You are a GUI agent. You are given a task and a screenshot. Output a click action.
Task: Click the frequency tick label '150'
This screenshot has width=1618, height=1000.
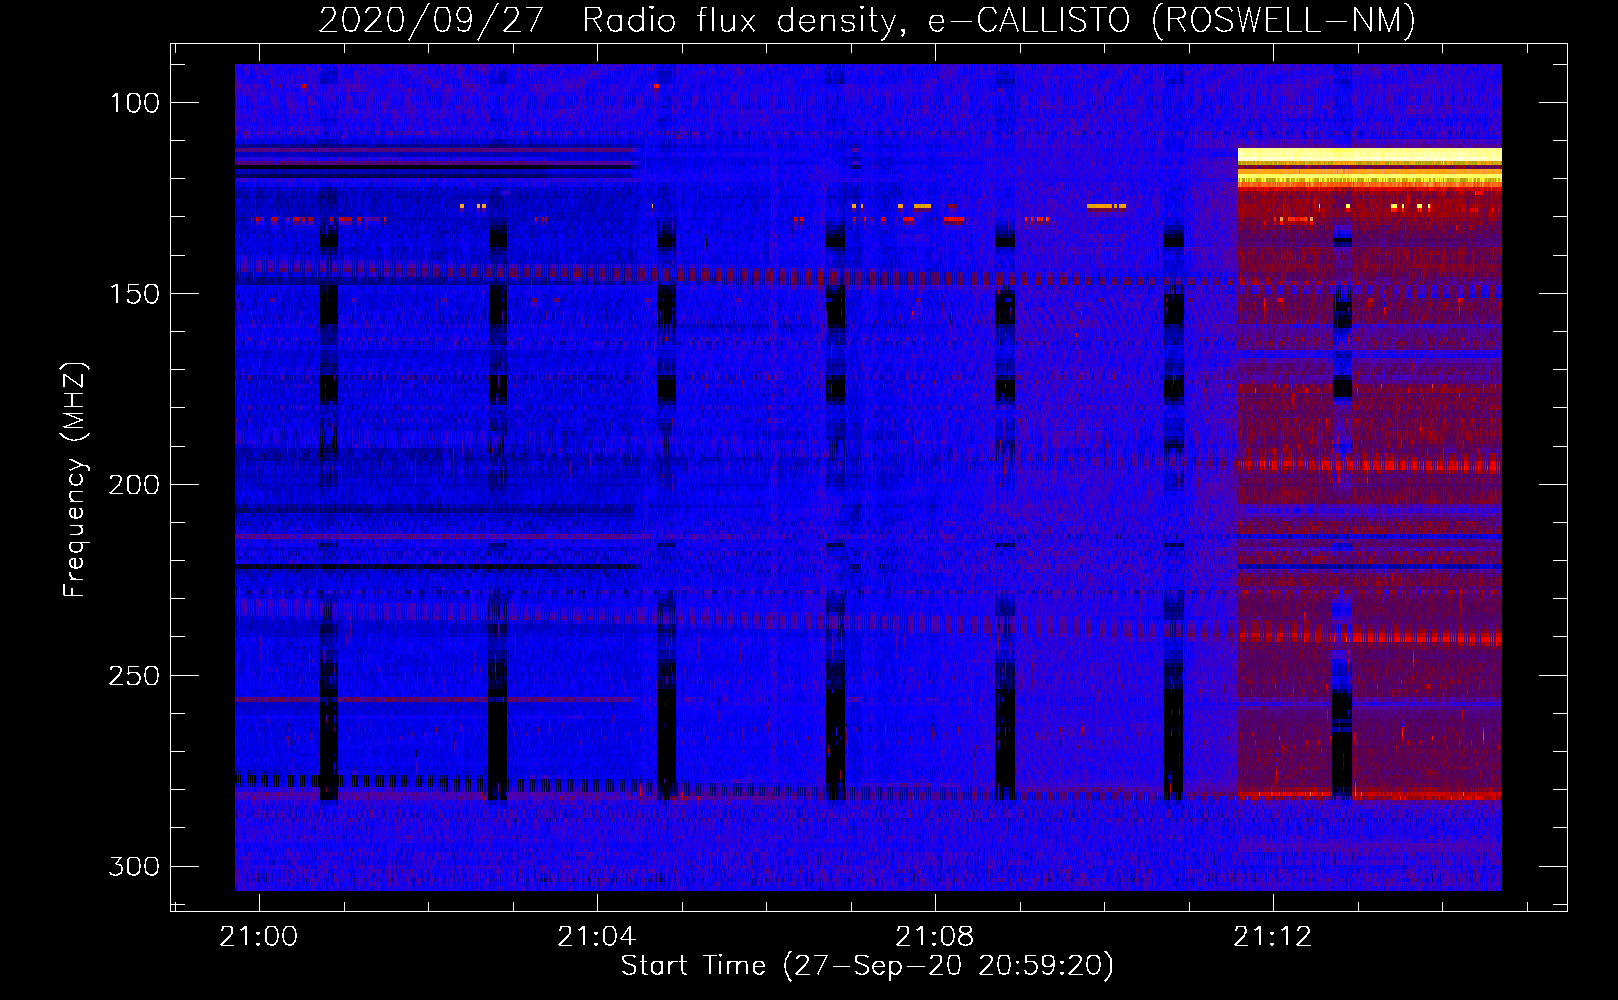click(134, 294)
